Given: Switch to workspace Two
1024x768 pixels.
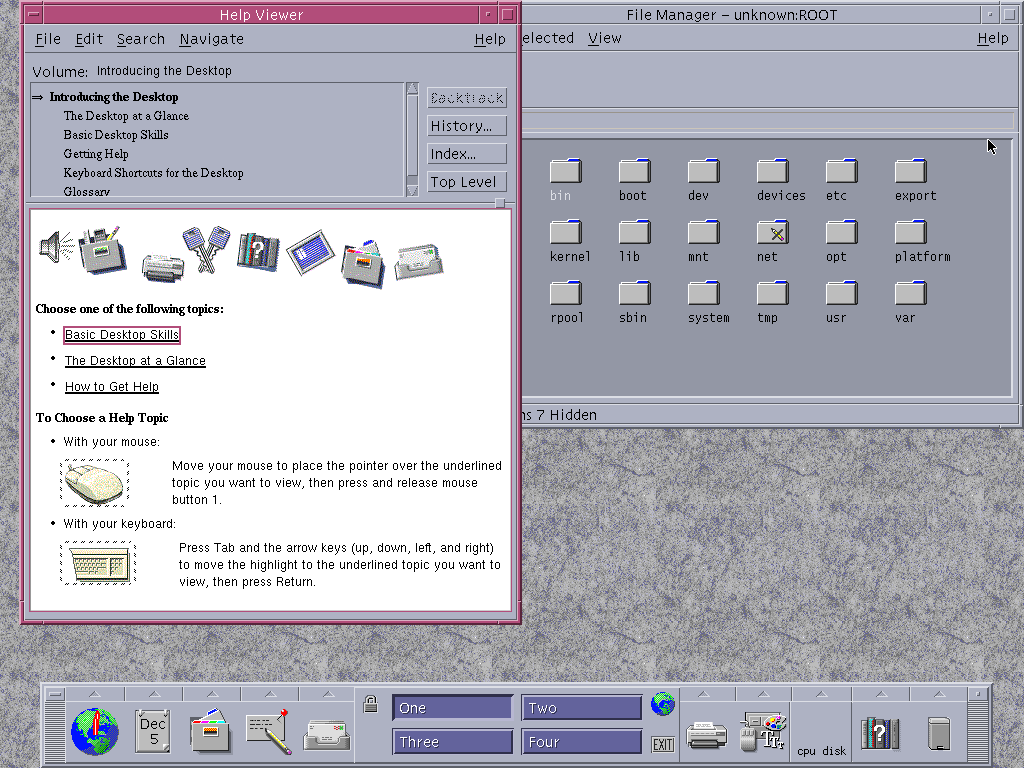Looking at the screenshot, I should pos(581,707).
